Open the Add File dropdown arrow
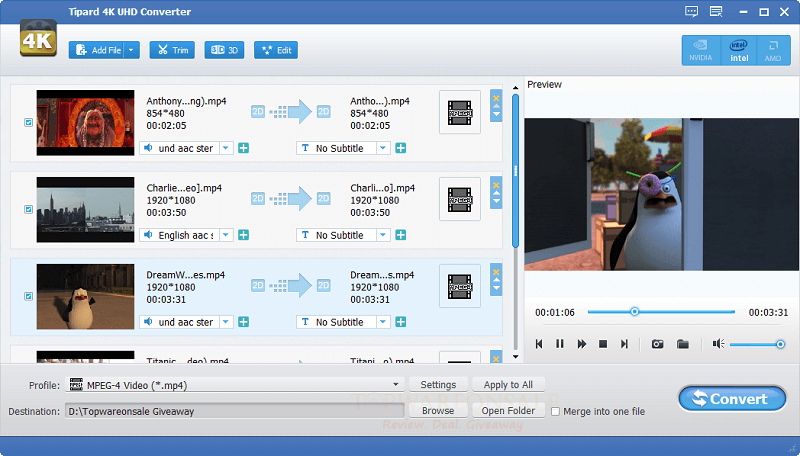800x456 pixels. [132, 50]
